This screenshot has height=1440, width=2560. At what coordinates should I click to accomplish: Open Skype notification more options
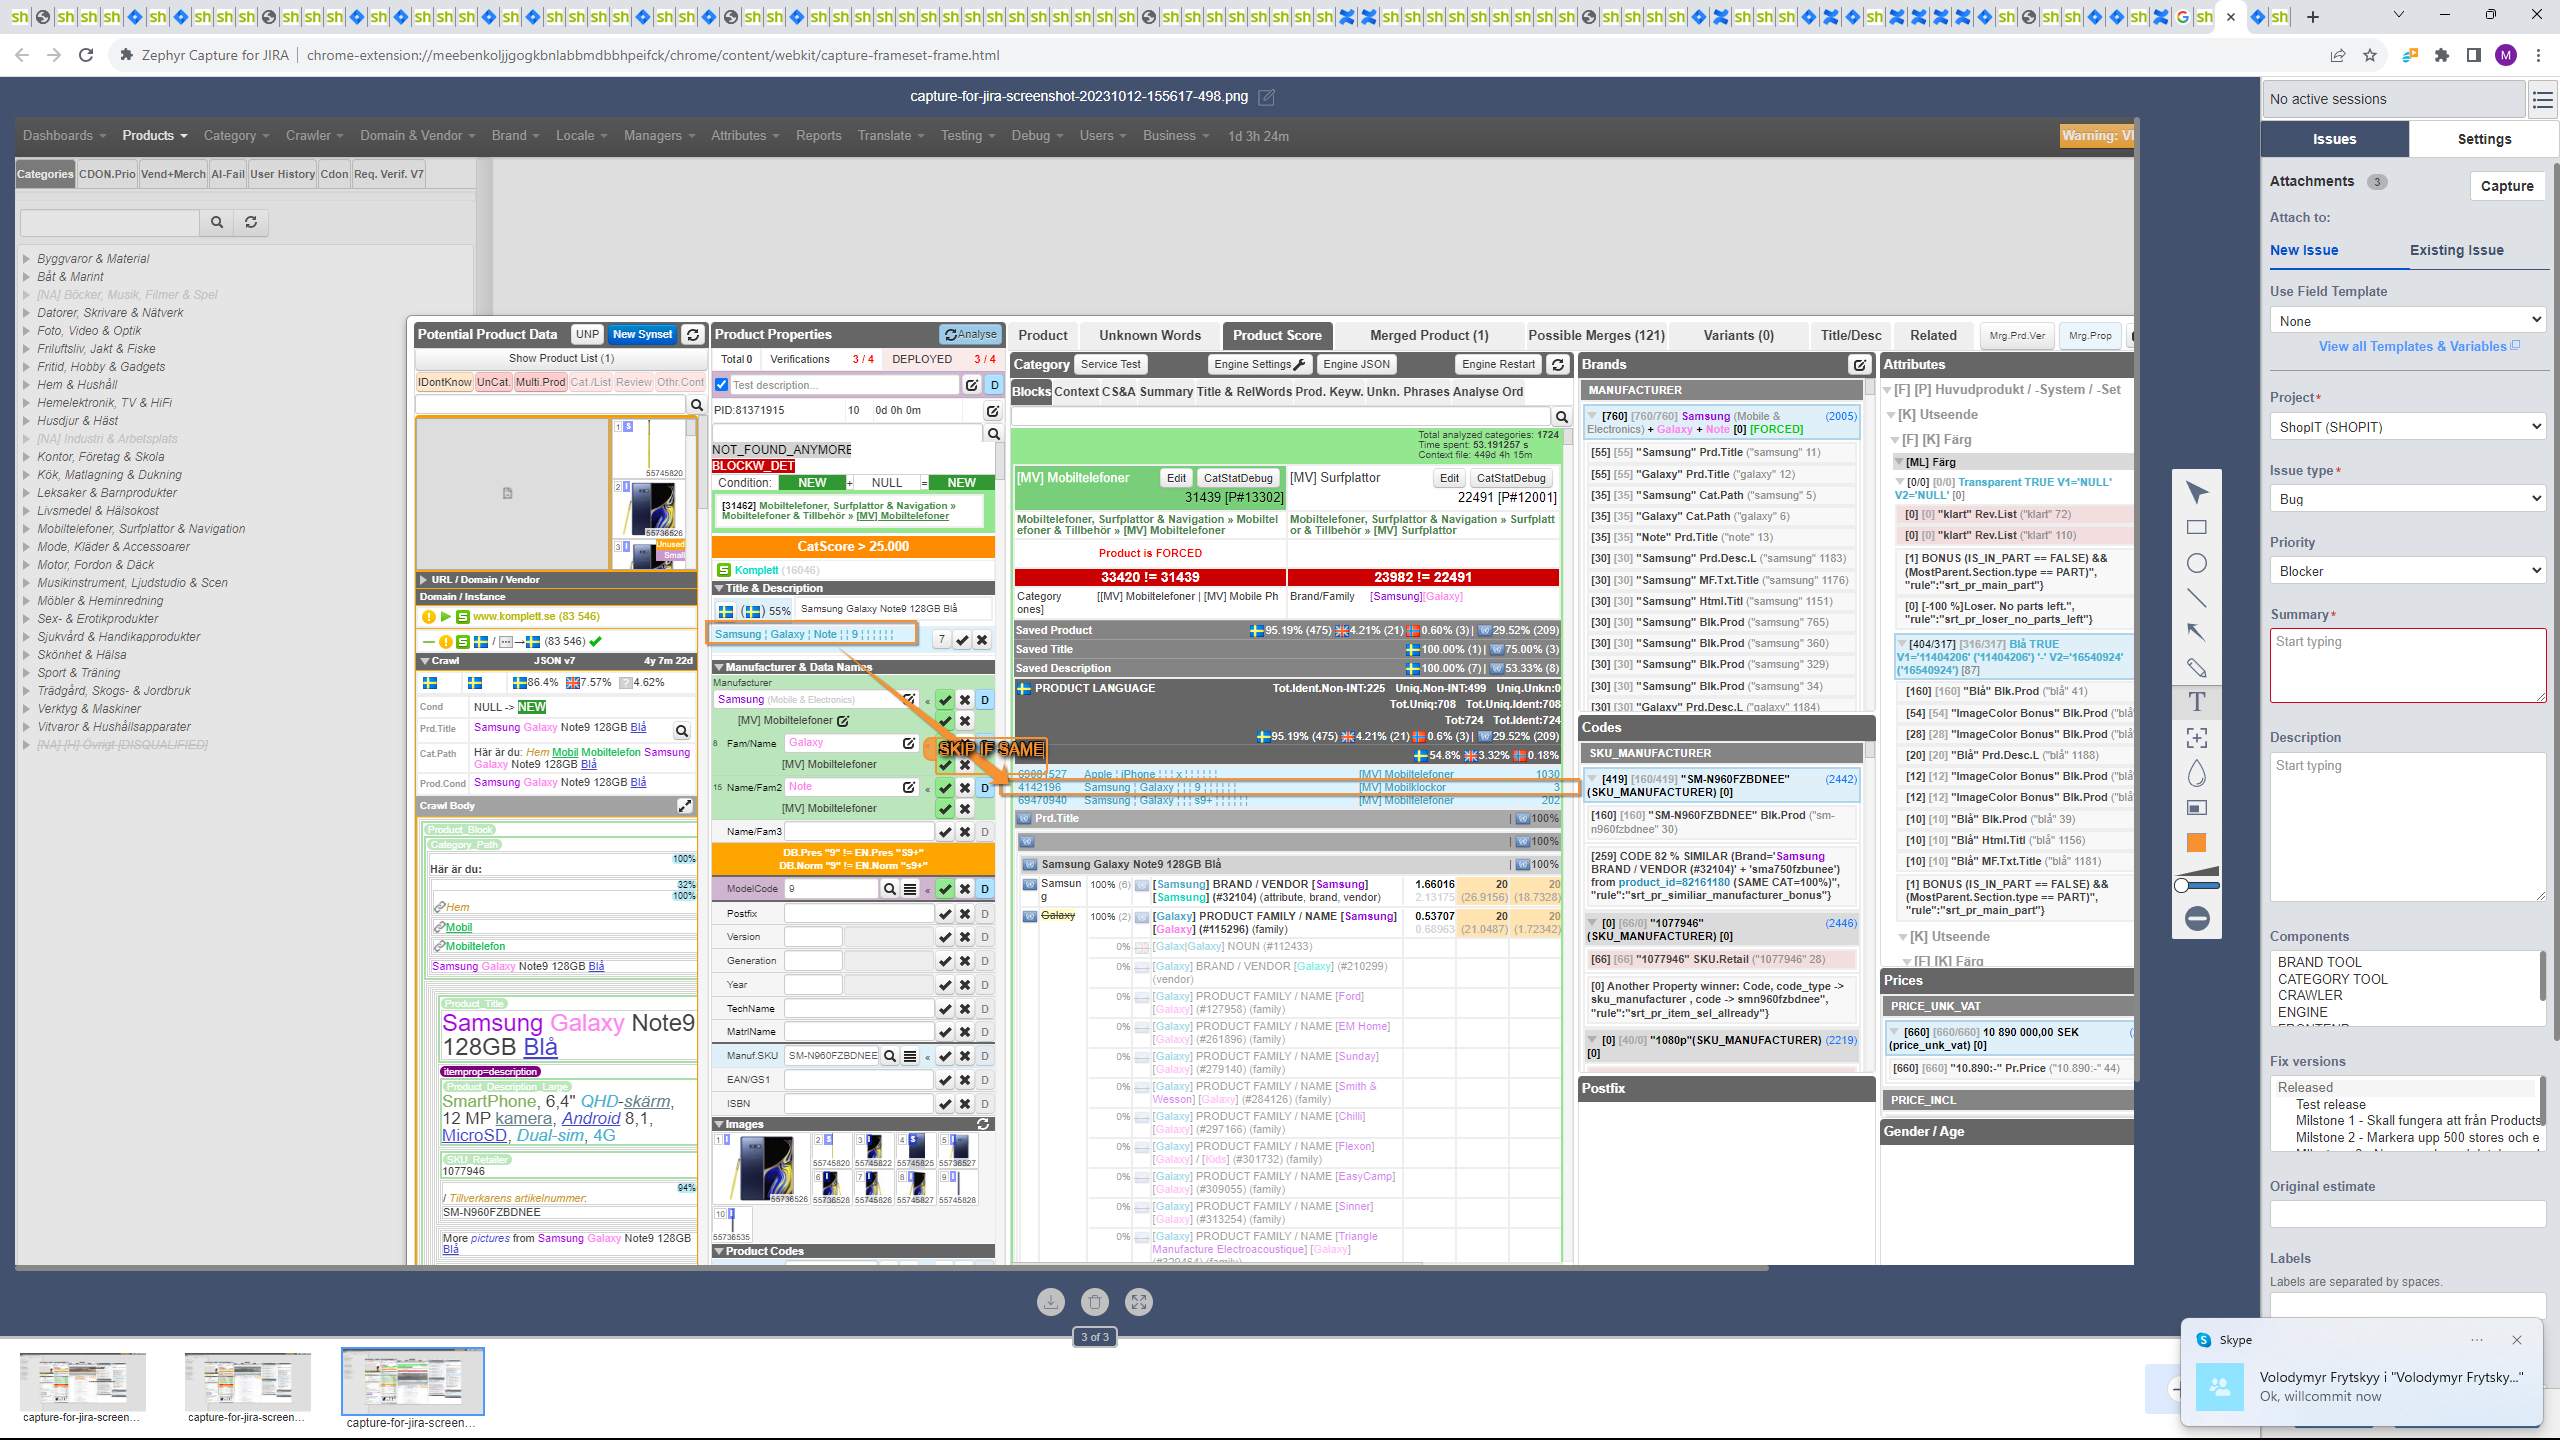pos(2477,1340)
